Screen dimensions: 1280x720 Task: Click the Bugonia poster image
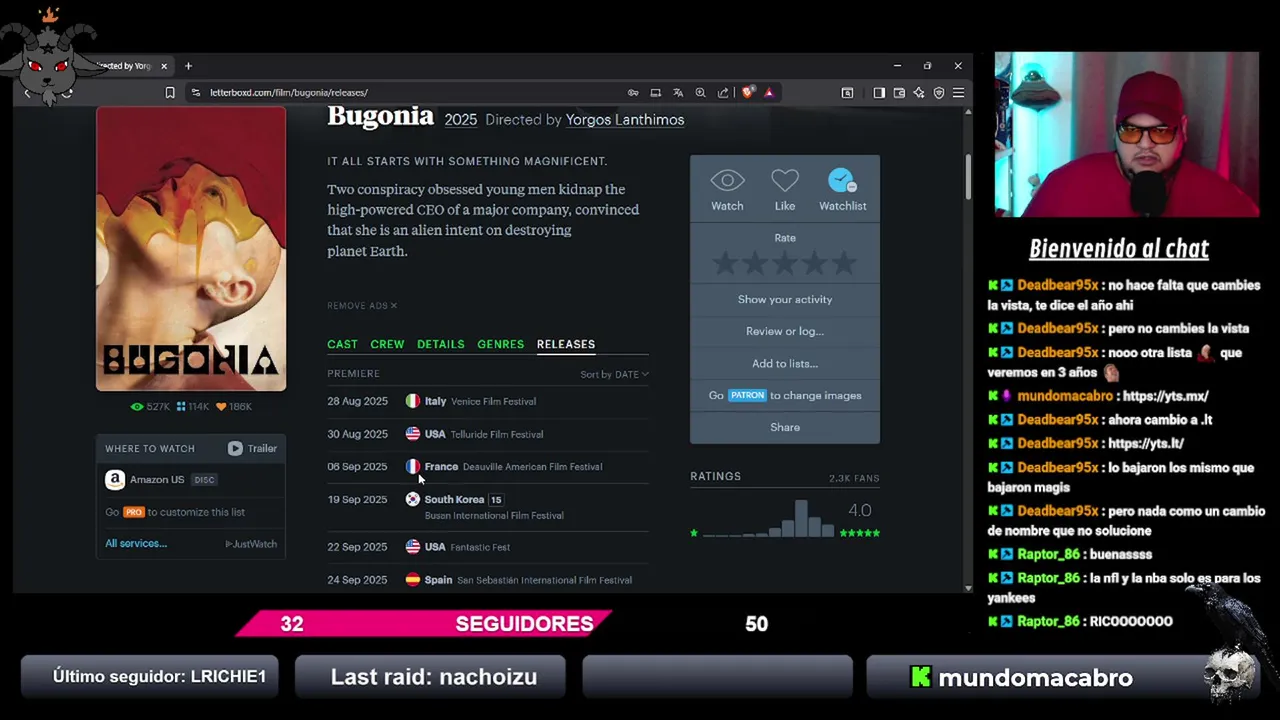click(191, 249)
